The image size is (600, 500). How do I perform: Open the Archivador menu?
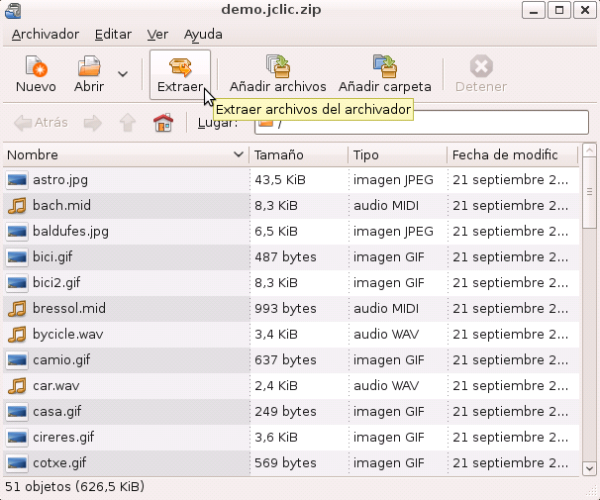[45, 34]
